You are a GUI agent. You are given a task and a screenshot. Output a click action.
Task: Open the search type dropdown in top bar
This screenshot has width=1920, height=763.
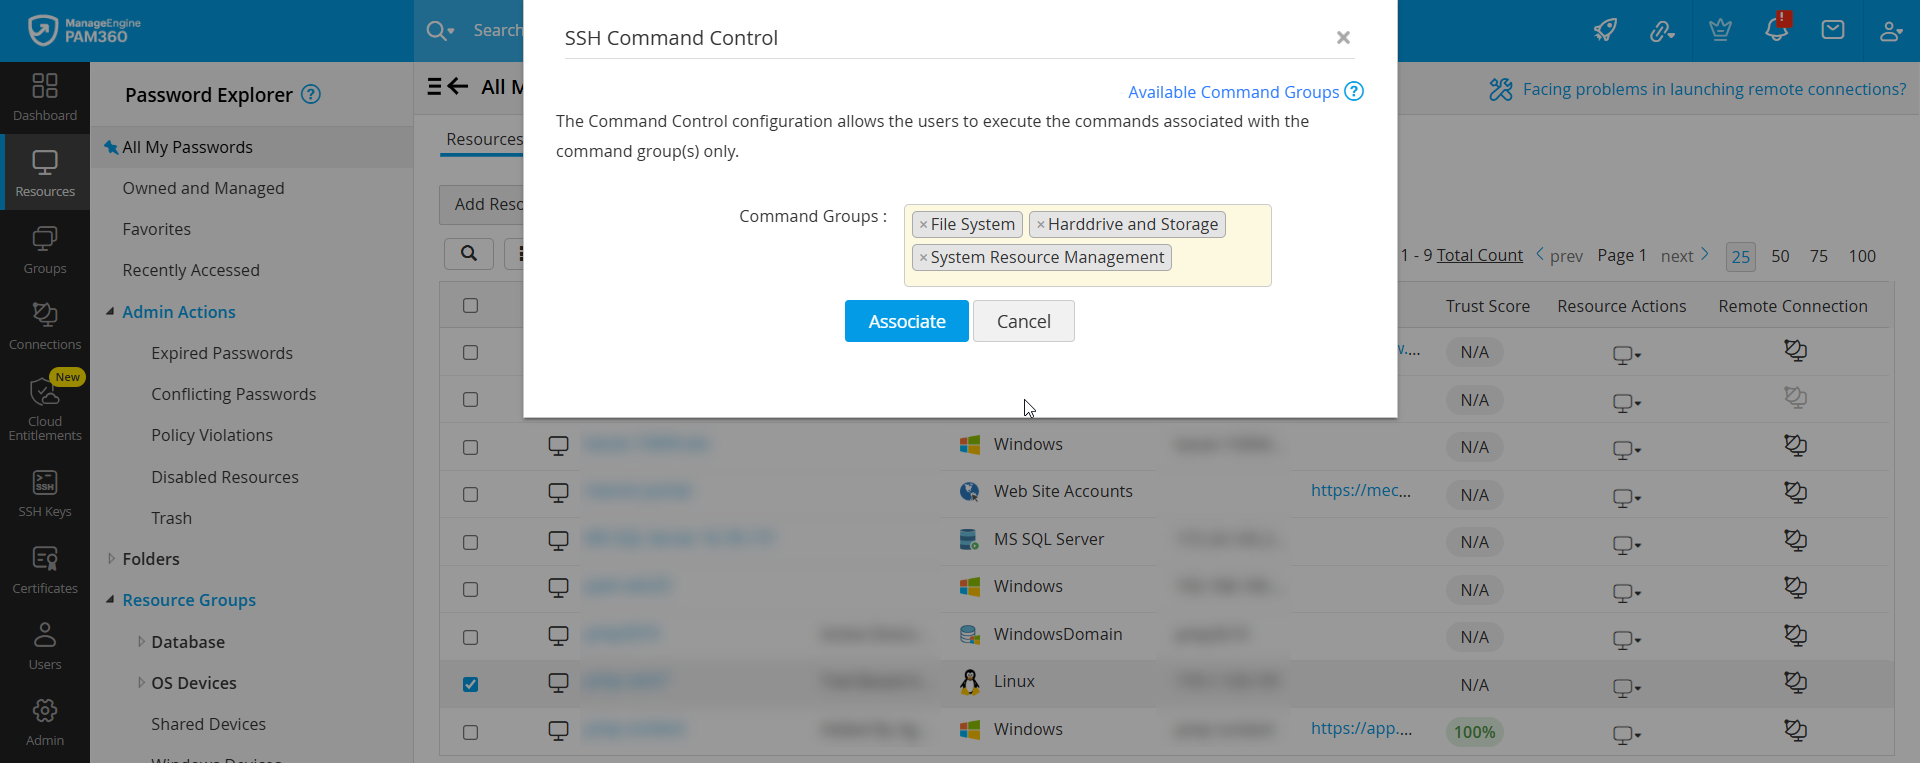pyautogui.click(x=440, y=31)
